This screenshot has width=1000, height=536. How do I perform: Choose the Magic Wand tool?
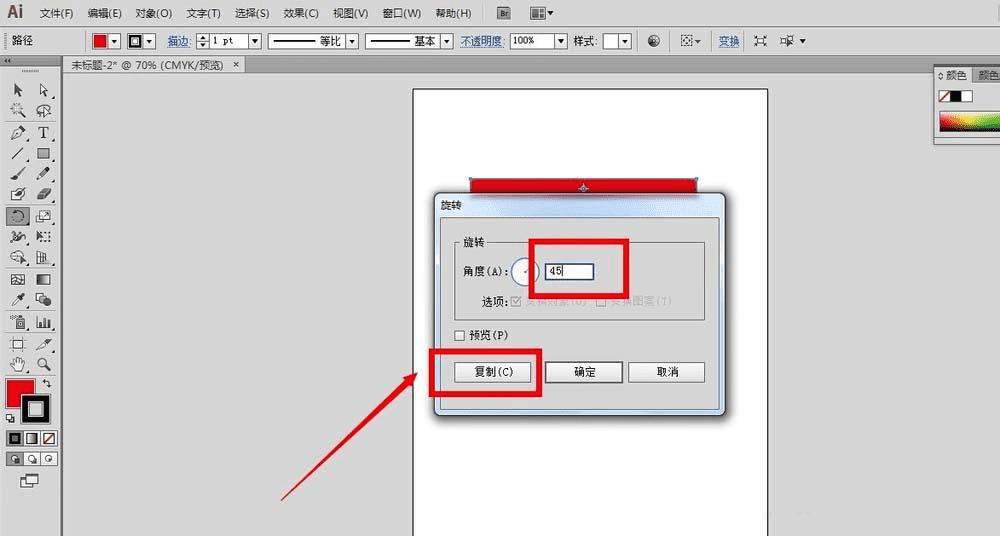(18, 111)
